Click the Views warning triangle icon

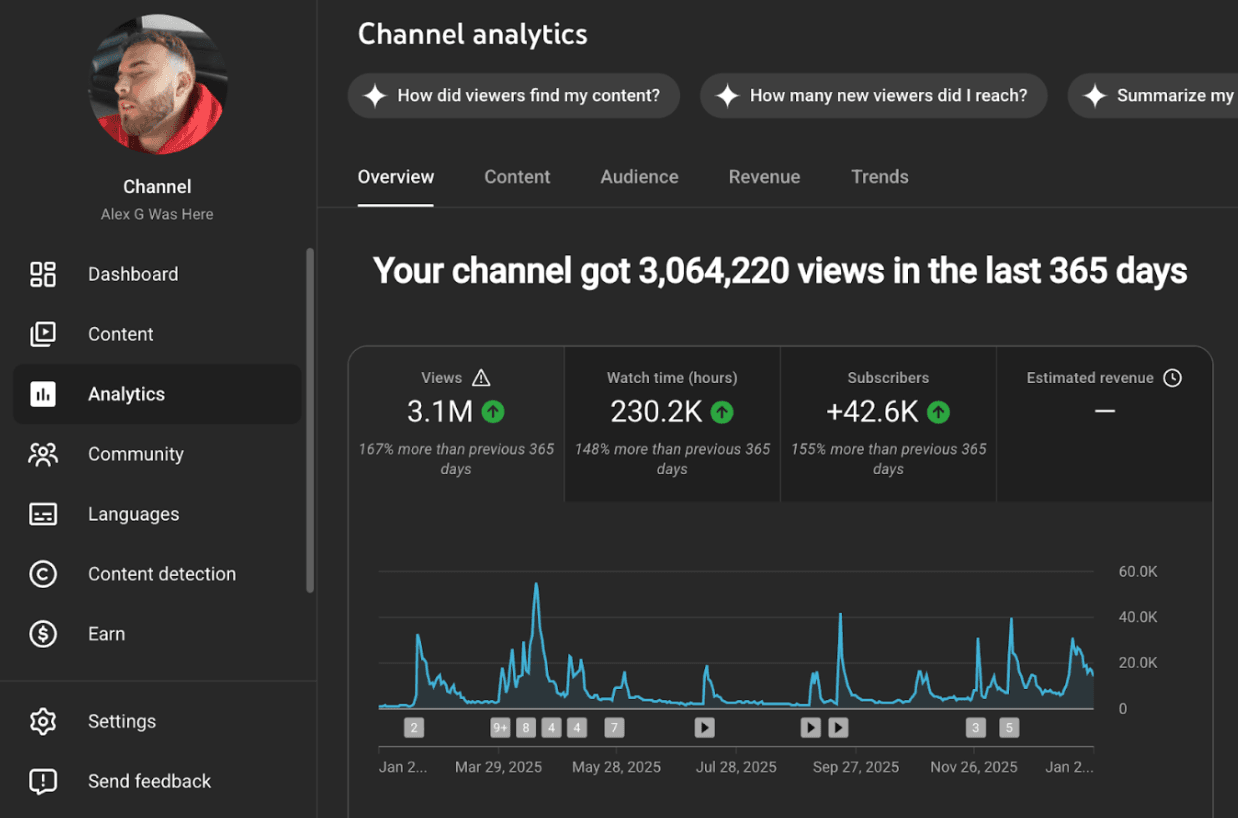pyautogui.click(x=481, y=378)
